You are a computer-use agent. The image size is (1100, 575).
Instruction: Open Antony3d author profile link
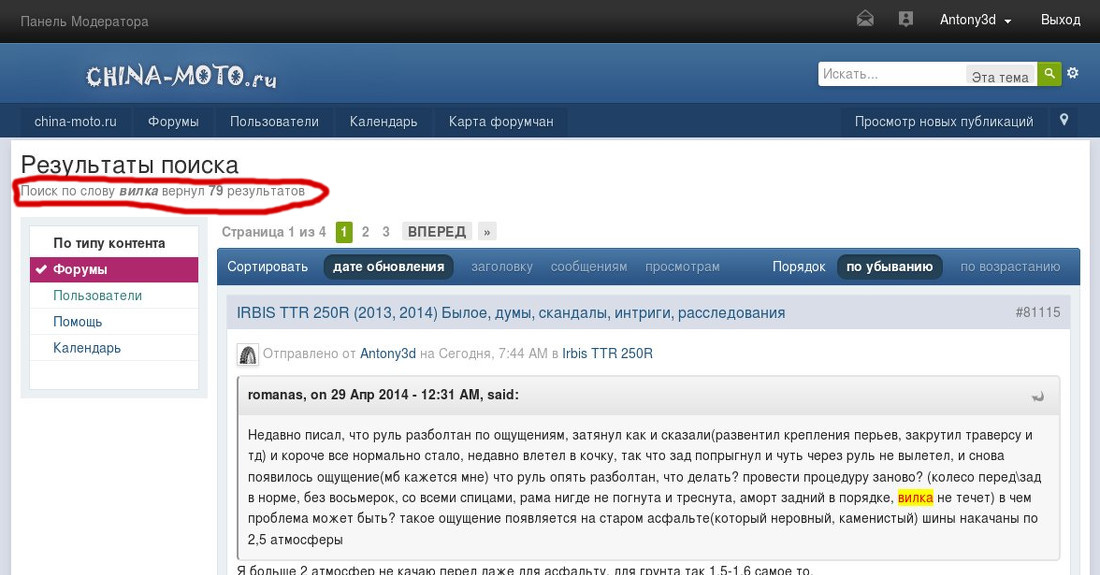pos(388,353)
